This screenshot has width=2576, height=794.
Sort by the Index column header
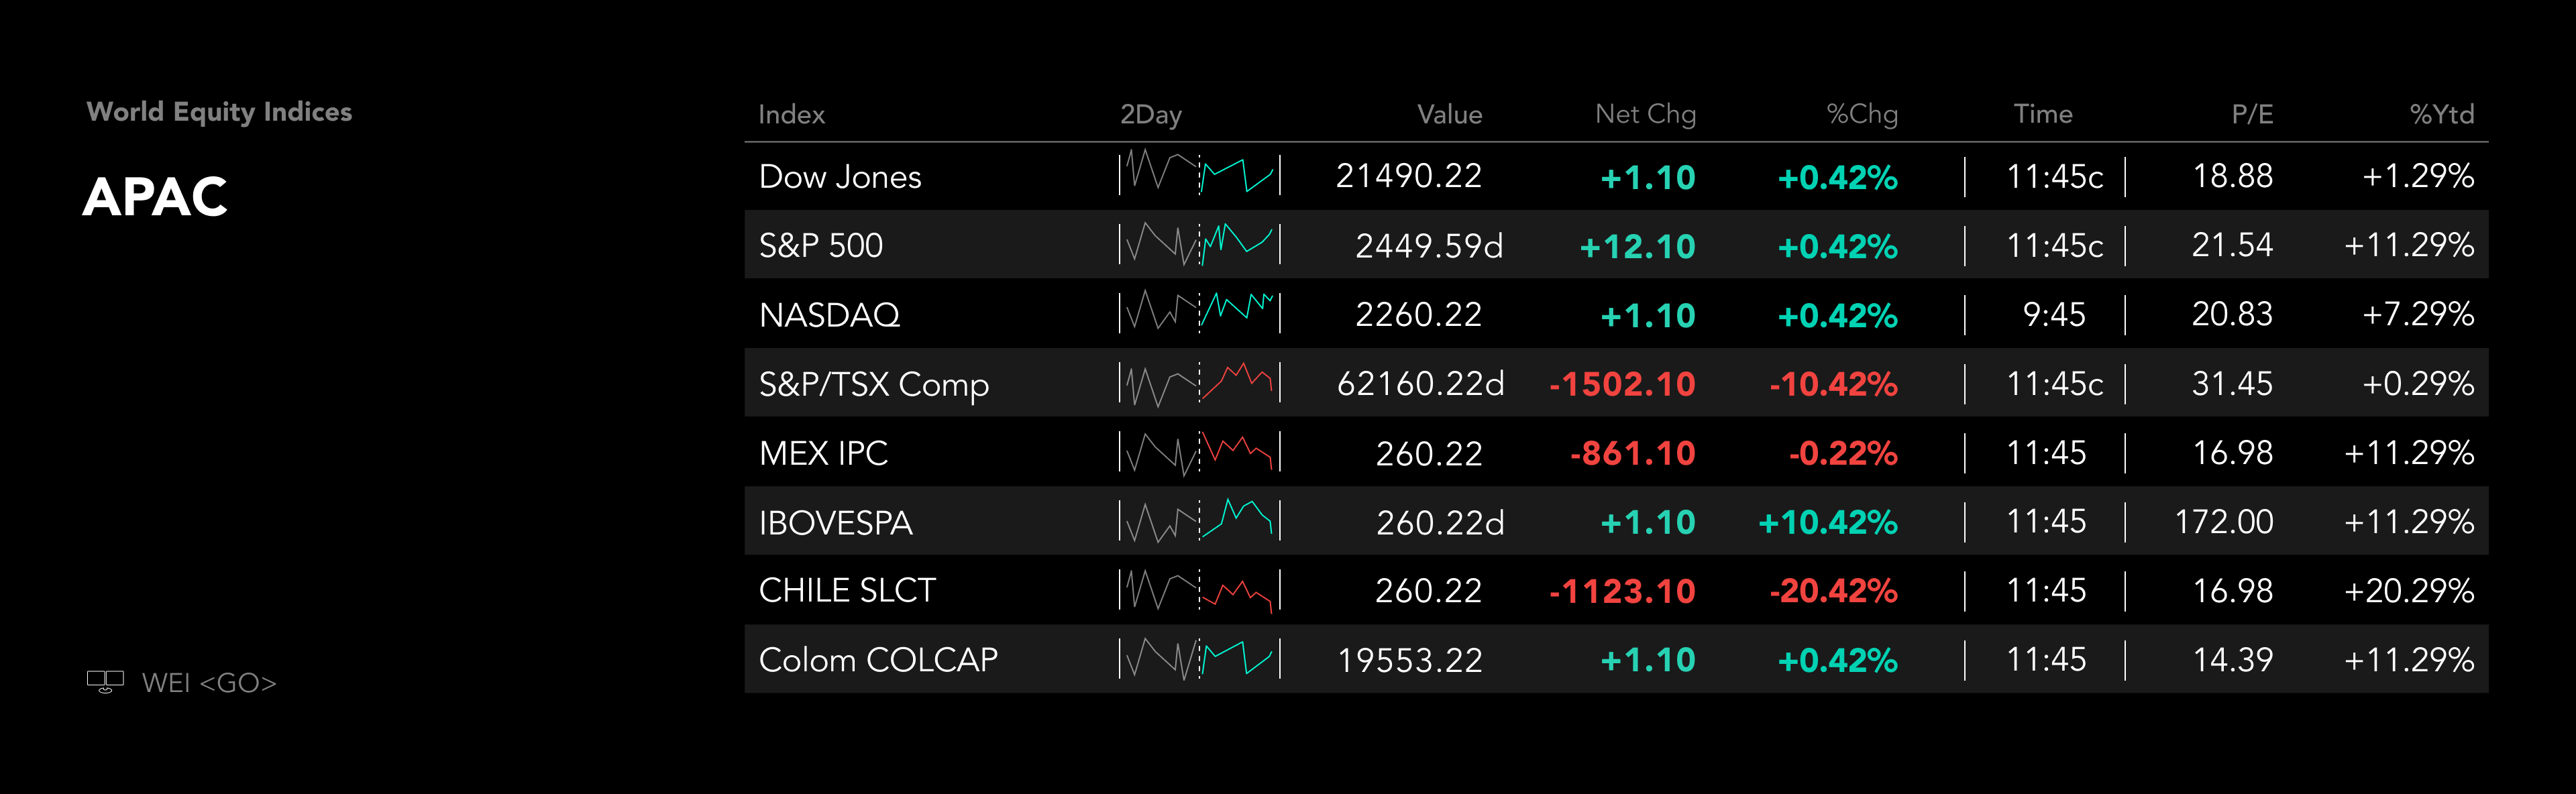791,115
